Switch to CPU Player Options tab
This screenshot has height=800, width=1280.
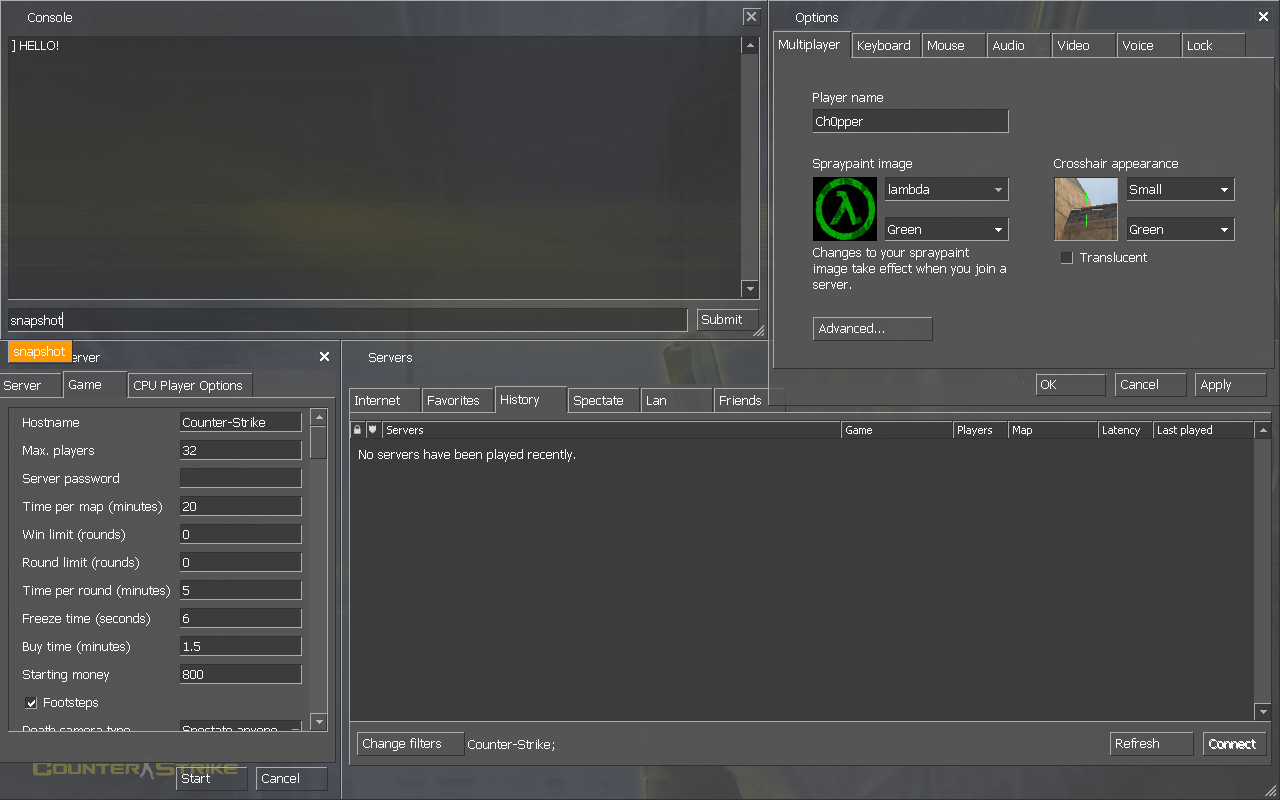[189, 385]
